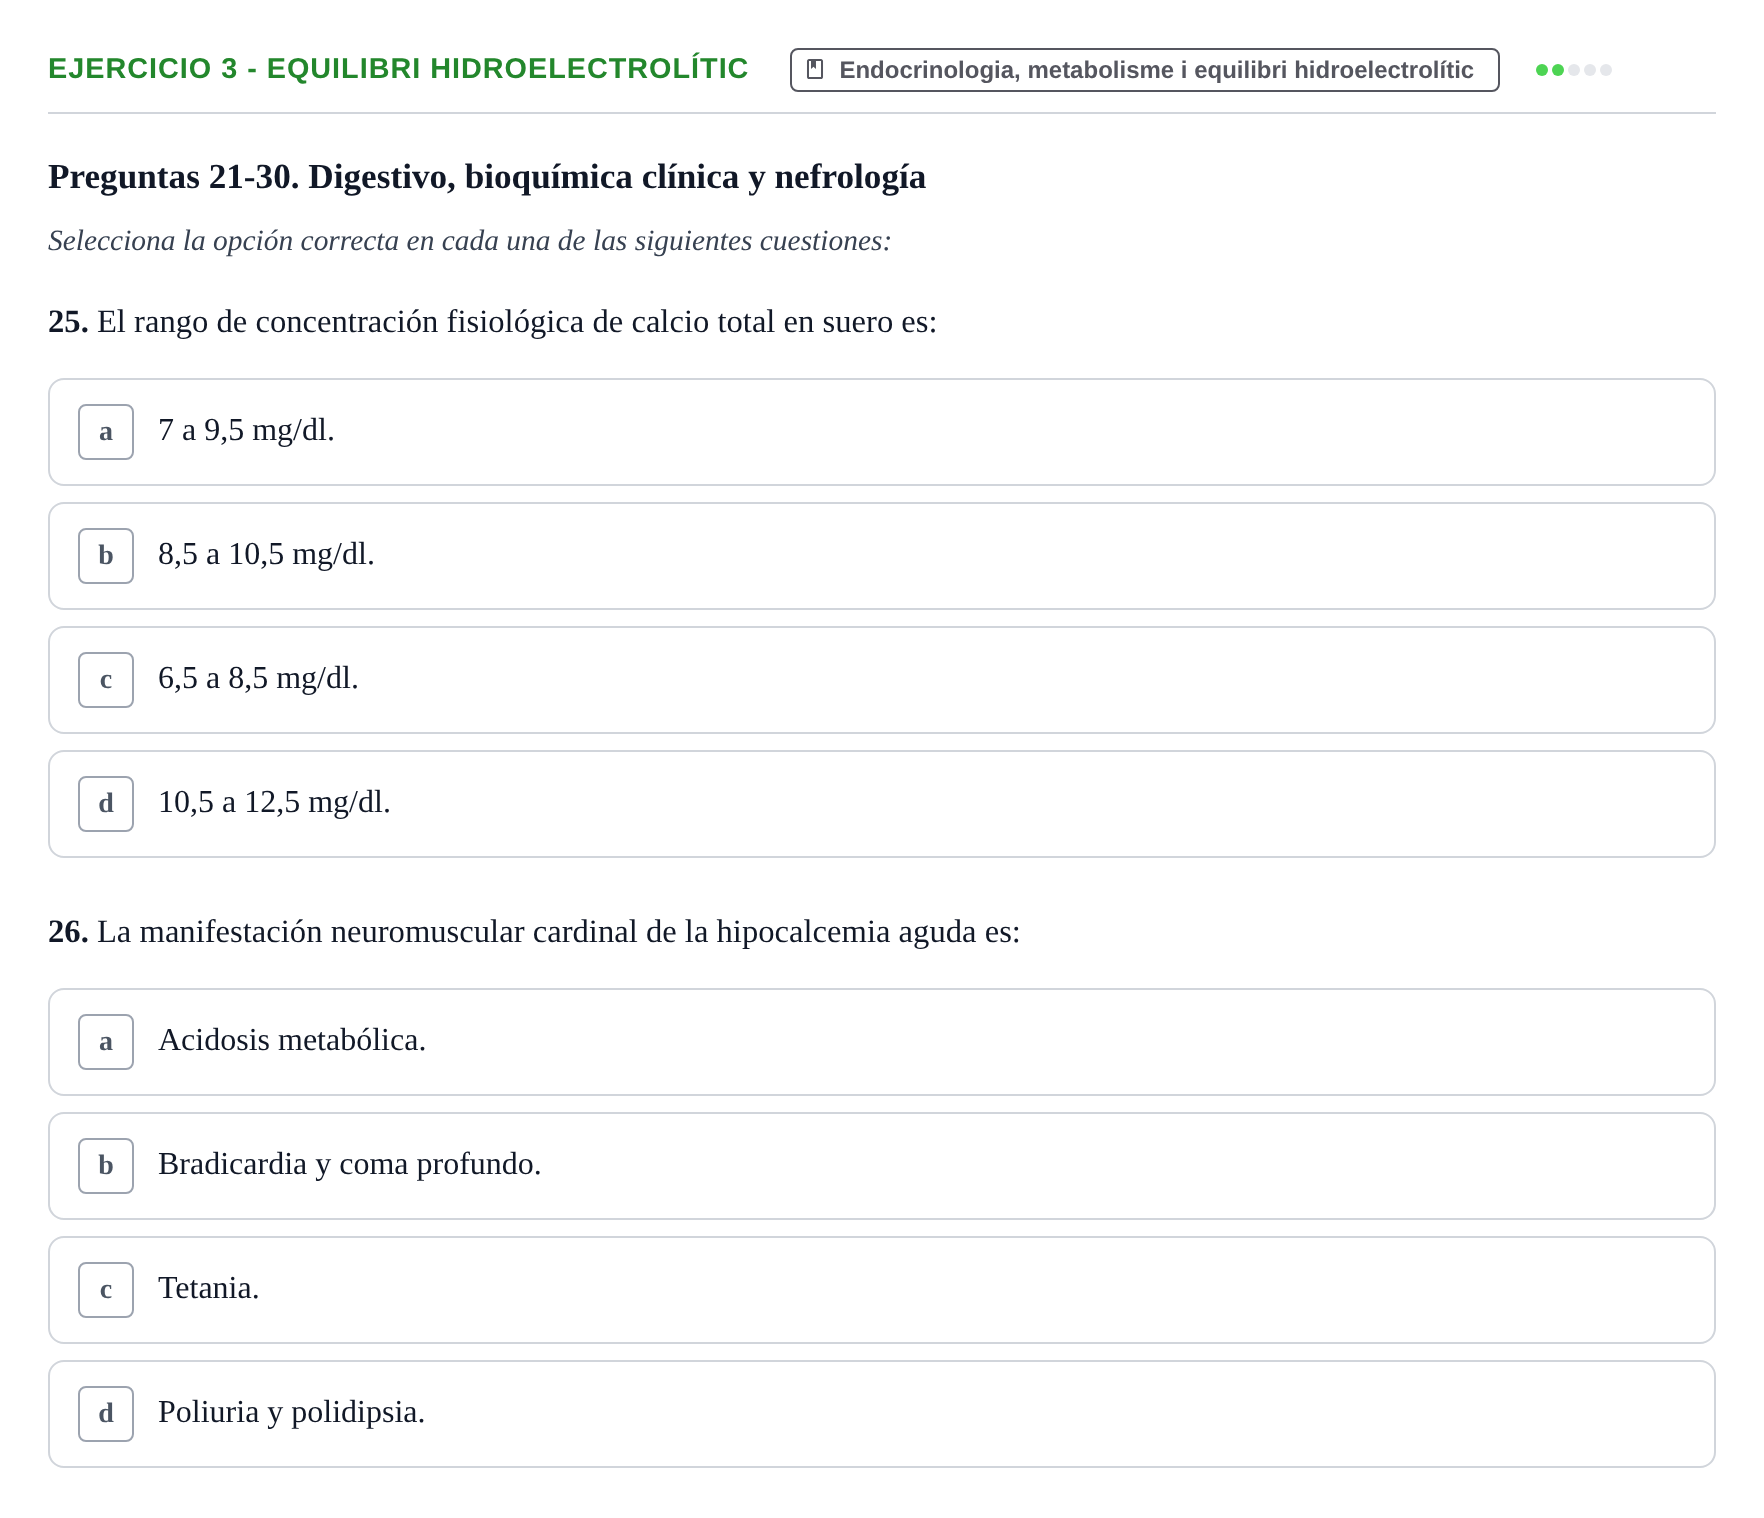Screen dimensions: 1764x1518
Task: Select option d '10,5 a 12,5 mg/dl'
Action: 881,804
